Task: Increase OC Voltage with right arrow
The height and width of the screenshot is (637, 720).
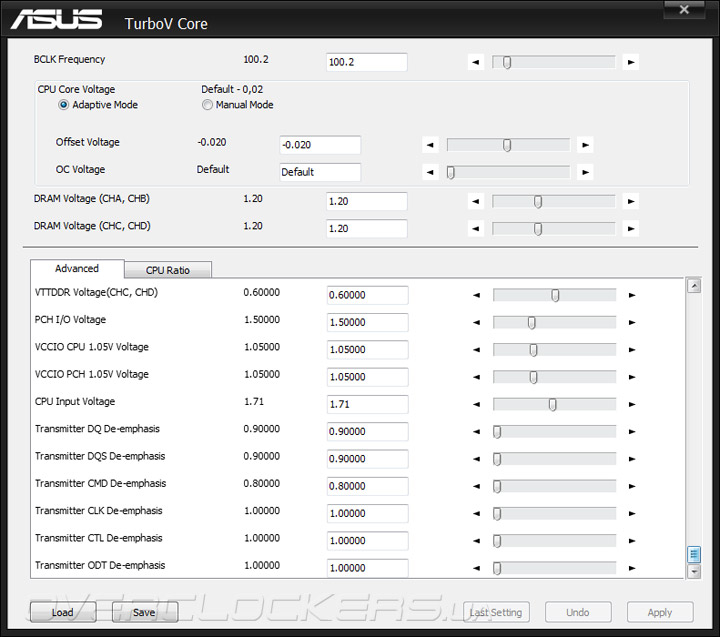Action: (585, 172)
